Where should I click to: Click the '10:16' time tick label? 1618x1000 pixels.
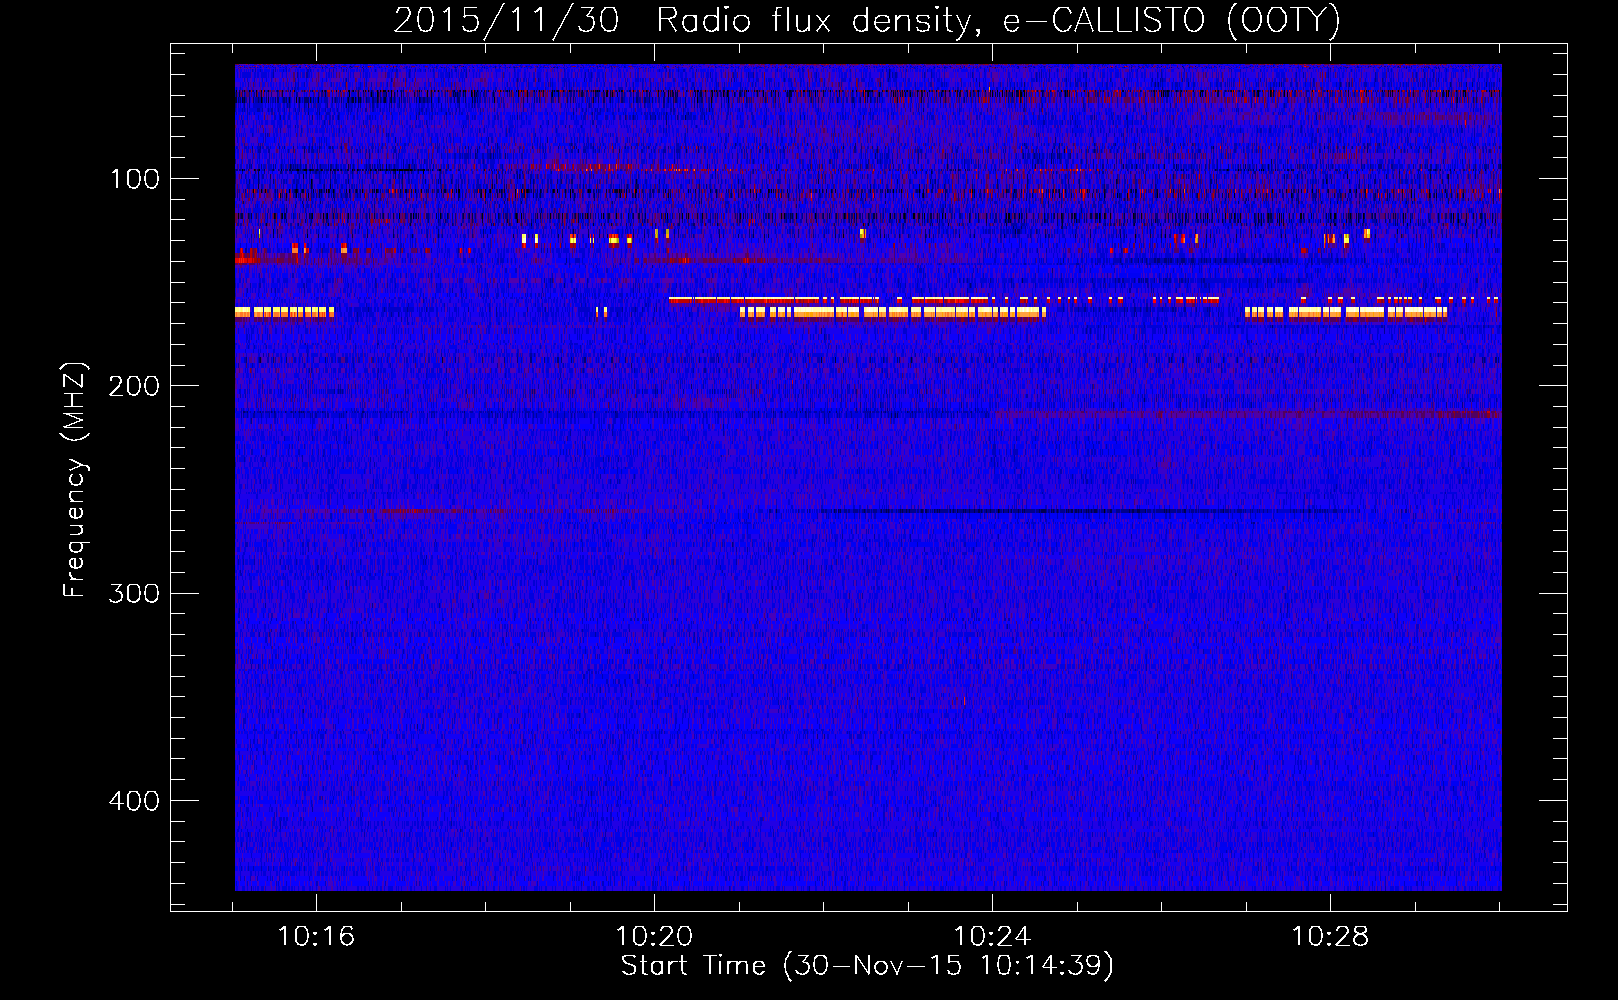tap(316, 937)
